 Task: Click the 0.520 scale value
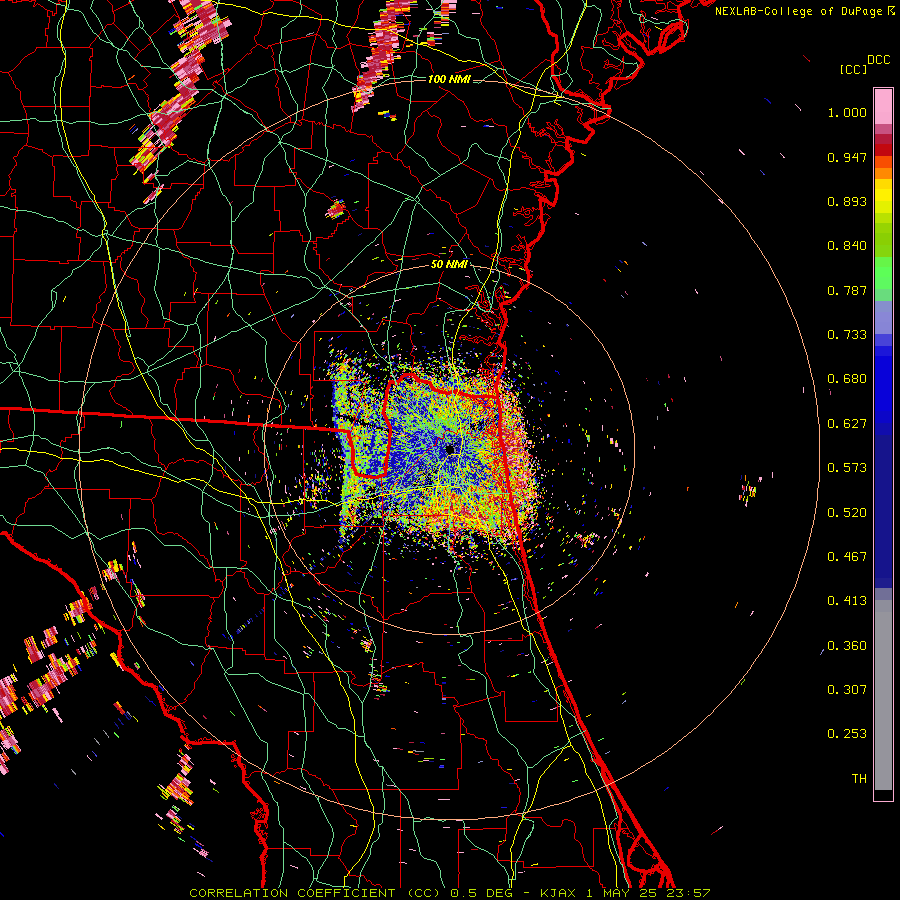click(847, 513)
